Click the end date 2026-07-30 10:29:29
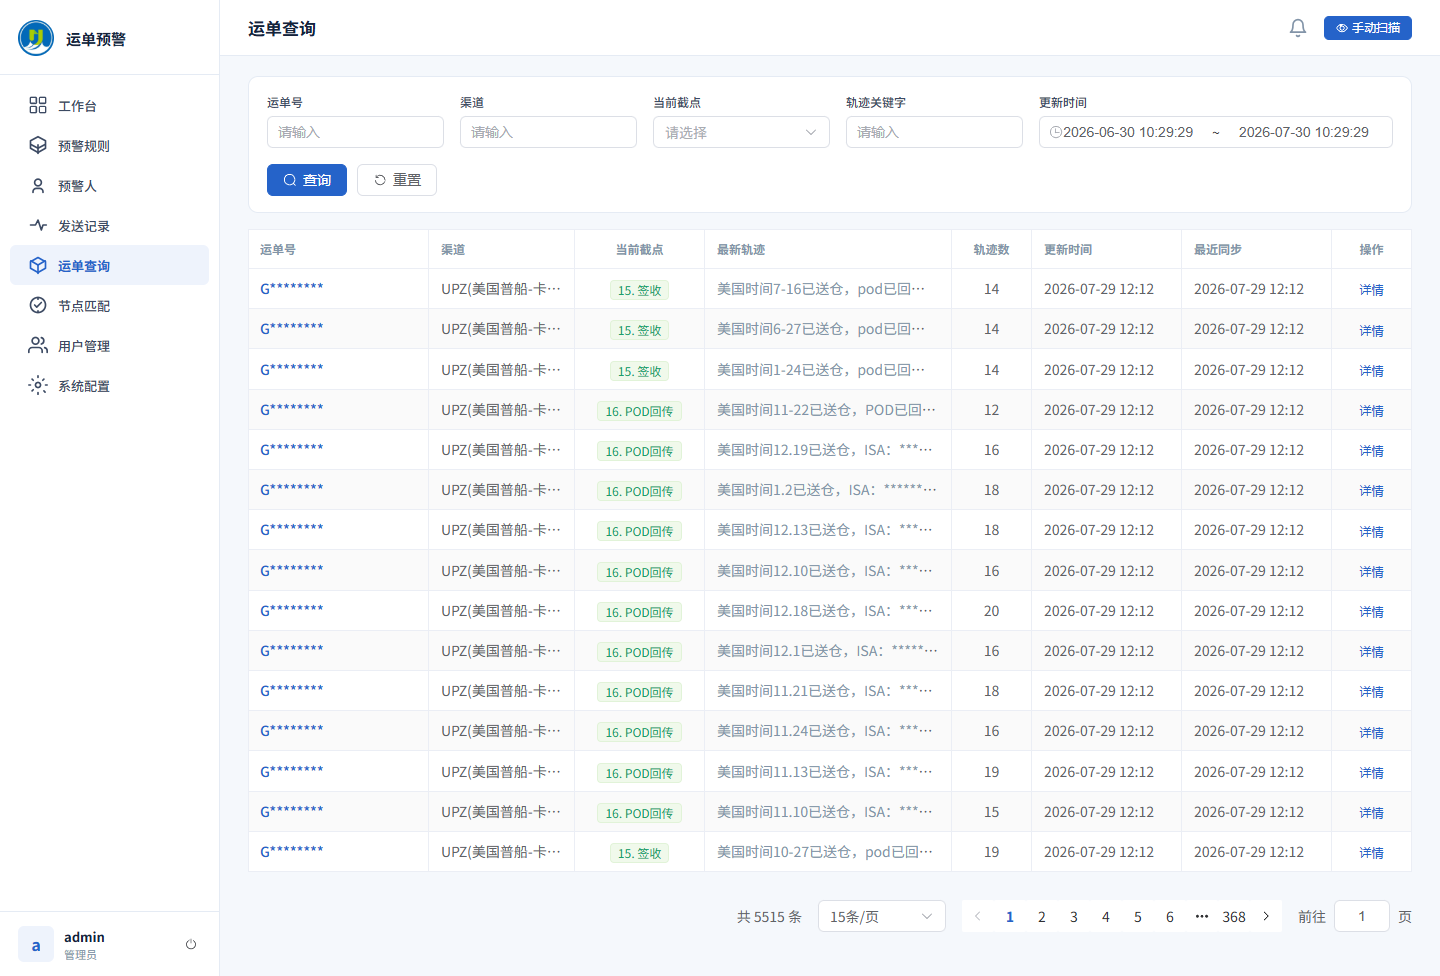Image resolution: width=1440 pixels, height=976 pixels. [1303, 132]
